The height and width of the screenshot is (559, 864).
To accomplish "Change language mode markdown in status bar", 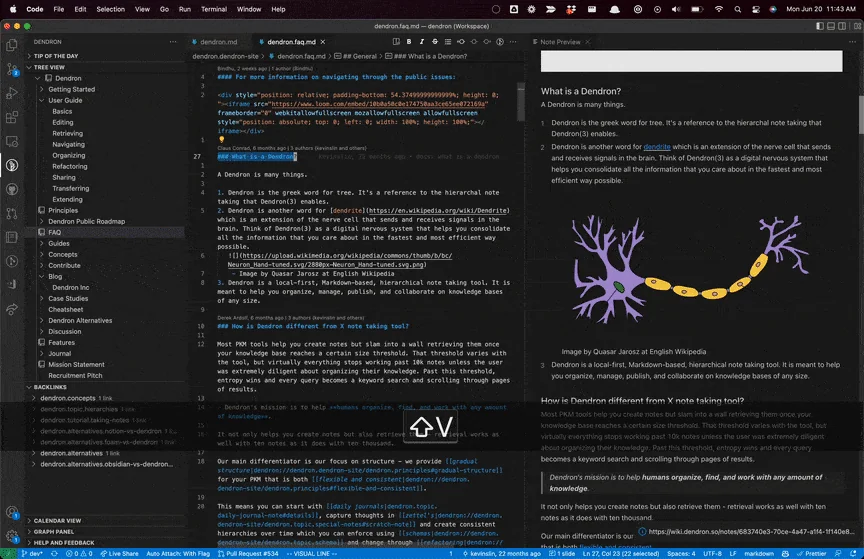I will [759, 553].
